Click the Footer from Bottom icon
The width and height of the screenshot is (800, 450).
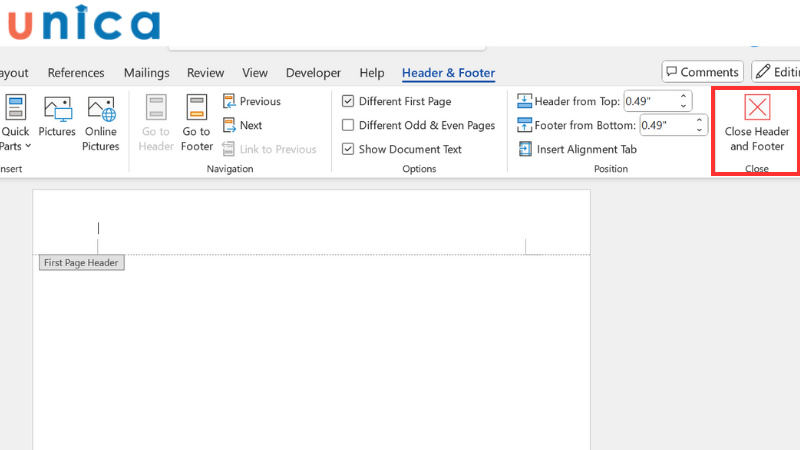524,125
